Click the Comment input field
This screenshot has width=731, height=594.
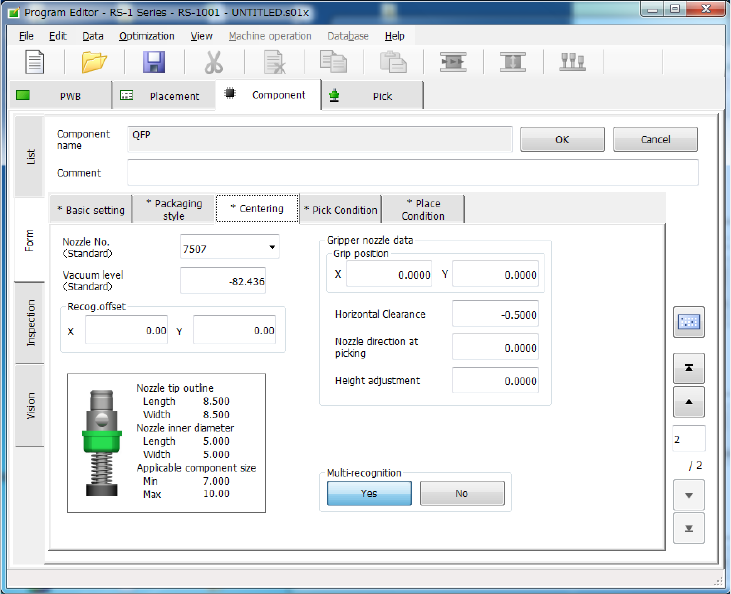click(x=413, y=173)
